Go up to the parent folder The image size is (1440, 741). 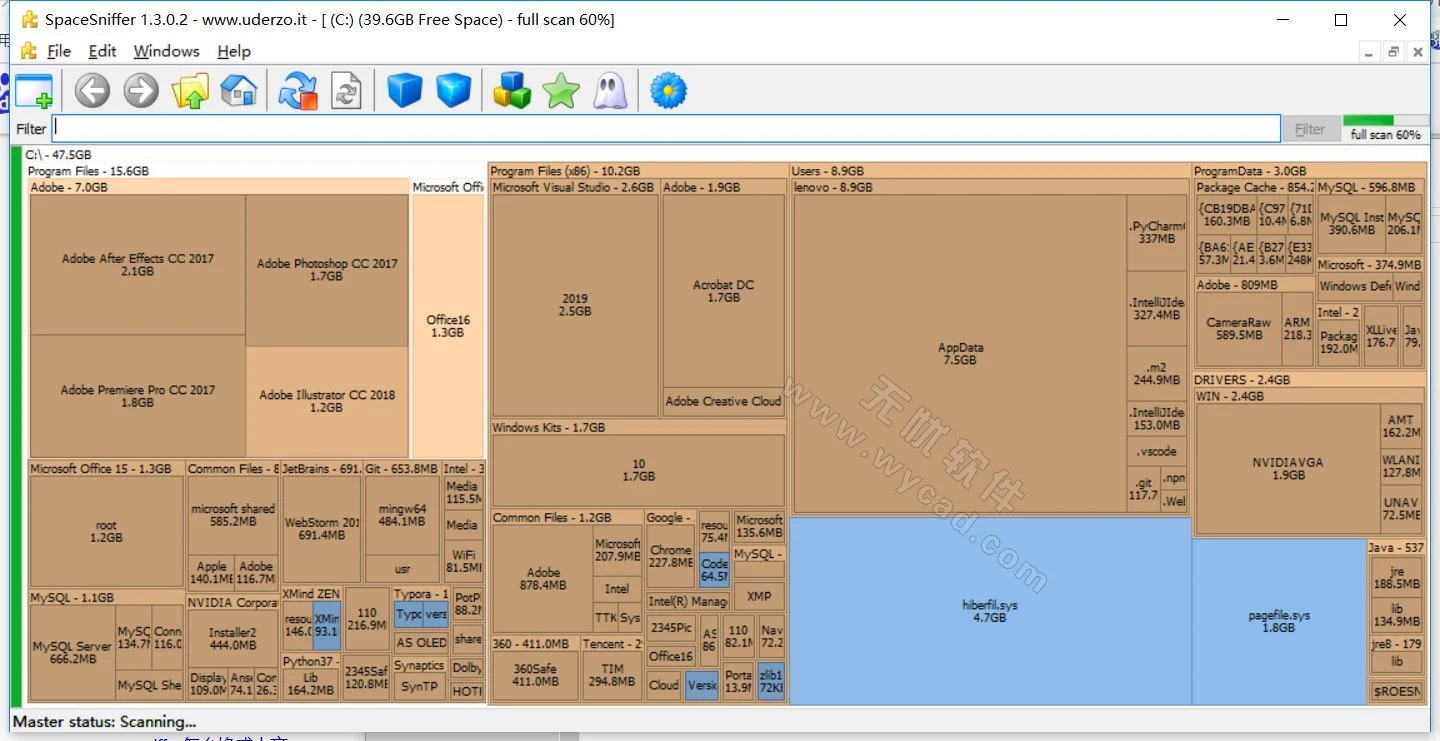click(189, 90)
